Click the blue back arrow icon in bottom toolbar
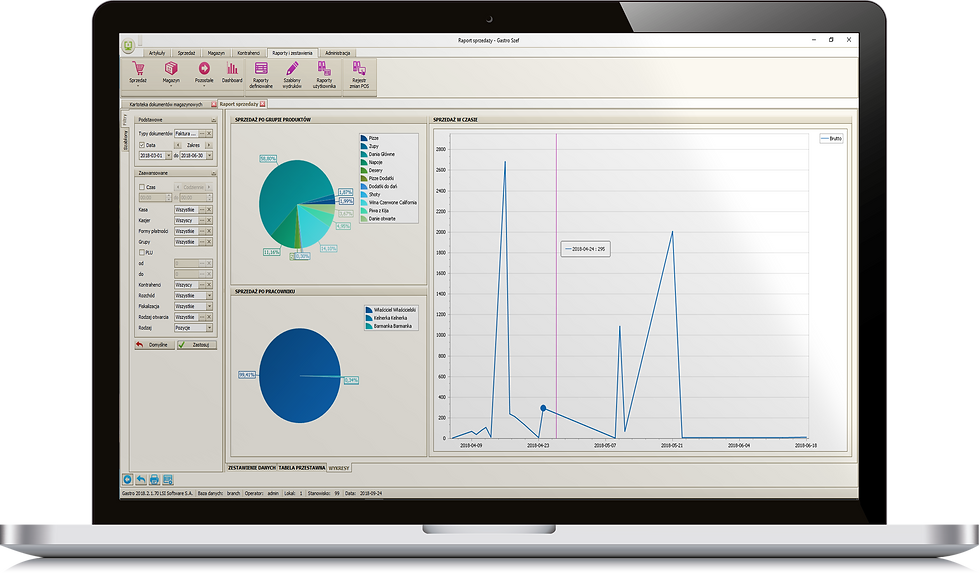The height and width of the screenshot is (573, 980). (x=128, y=479)
